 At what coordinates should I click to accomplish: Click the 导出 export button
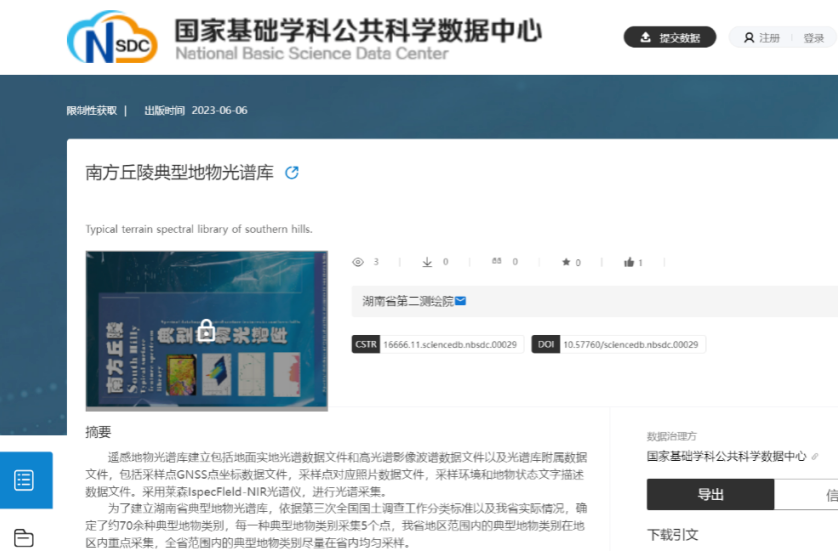pos(710,495)
